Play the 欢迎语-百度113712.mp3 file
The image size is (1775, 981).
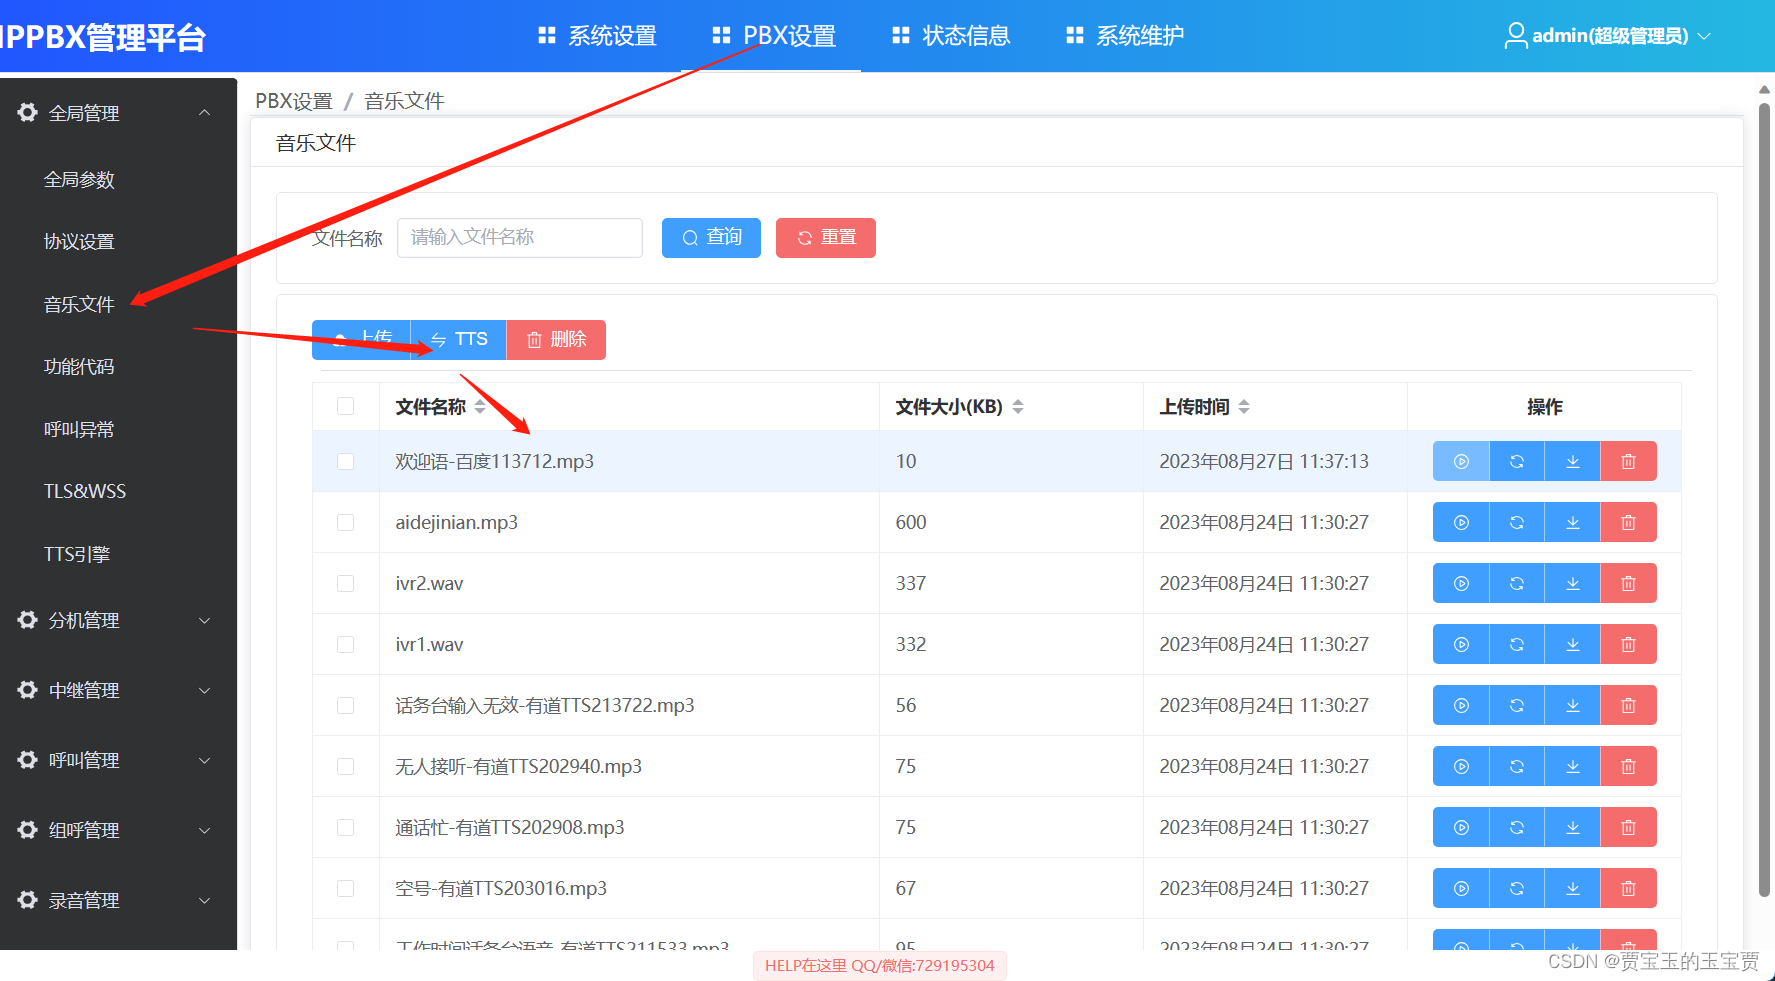(x=1461, y=461)
